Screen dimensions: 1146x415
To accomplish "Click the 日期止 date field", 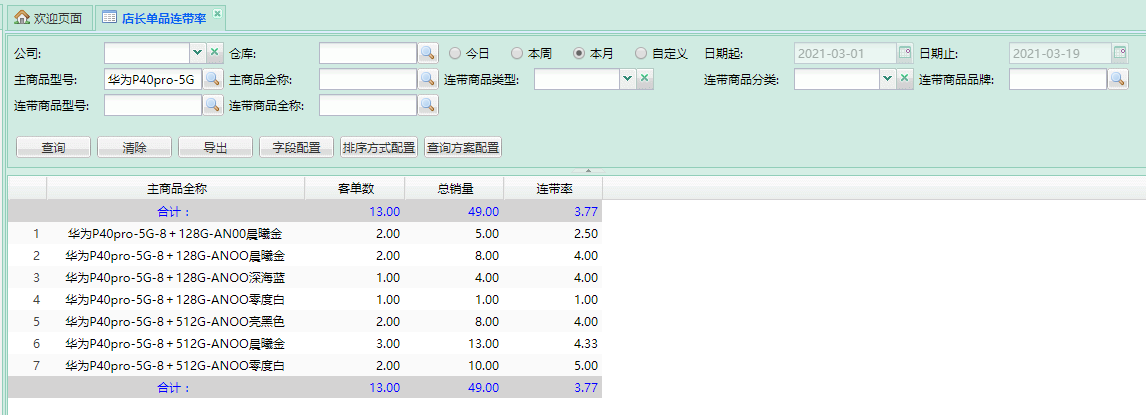I will coord(1060,53).
